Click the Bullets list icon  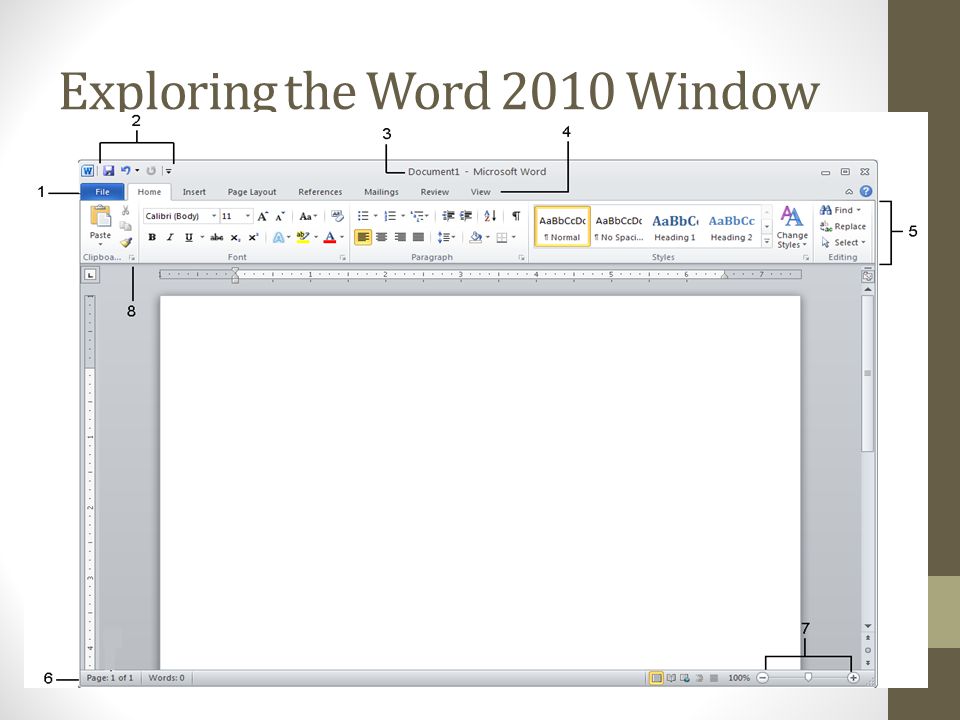pyautogui.click(x=363, y=216)
